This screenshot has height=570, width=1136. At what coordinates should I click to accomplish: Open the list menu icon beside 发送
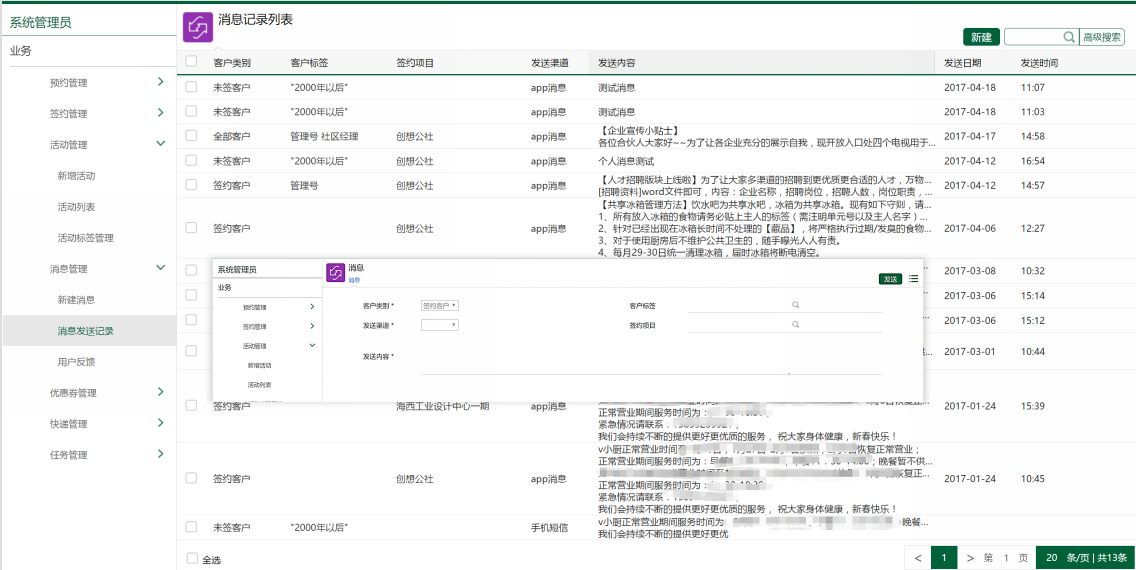[x=913, y=279]
